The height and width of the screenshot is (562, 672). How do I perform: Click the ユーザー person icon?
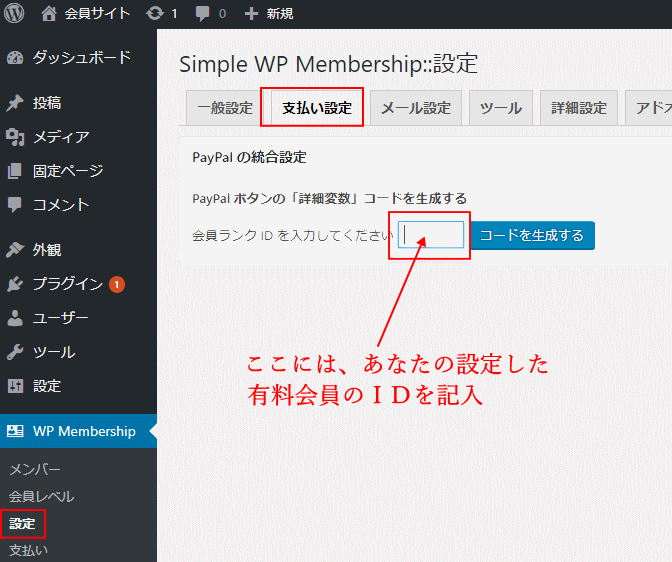tap(15, 318)
